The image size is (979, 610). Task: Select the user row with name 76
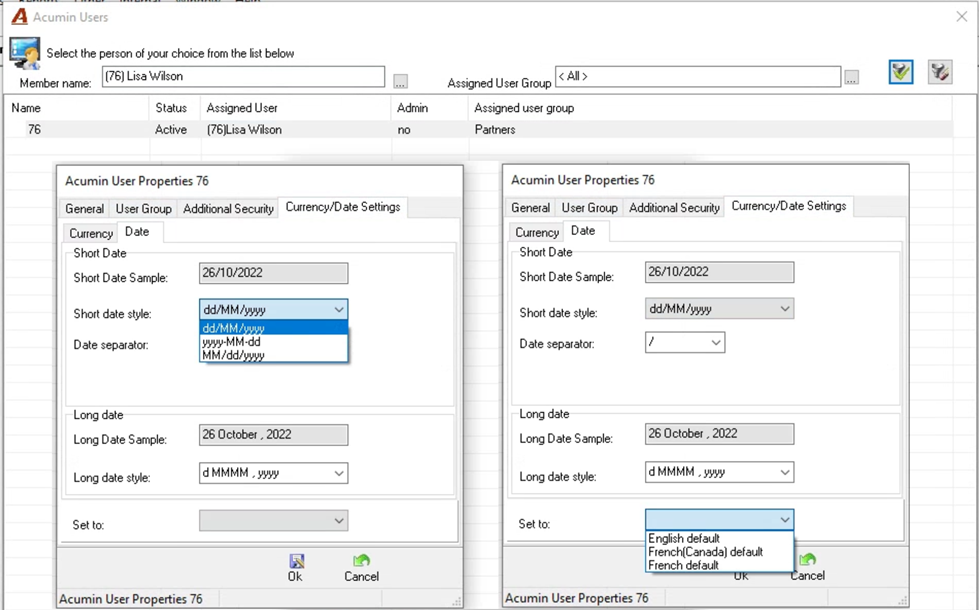478,129
